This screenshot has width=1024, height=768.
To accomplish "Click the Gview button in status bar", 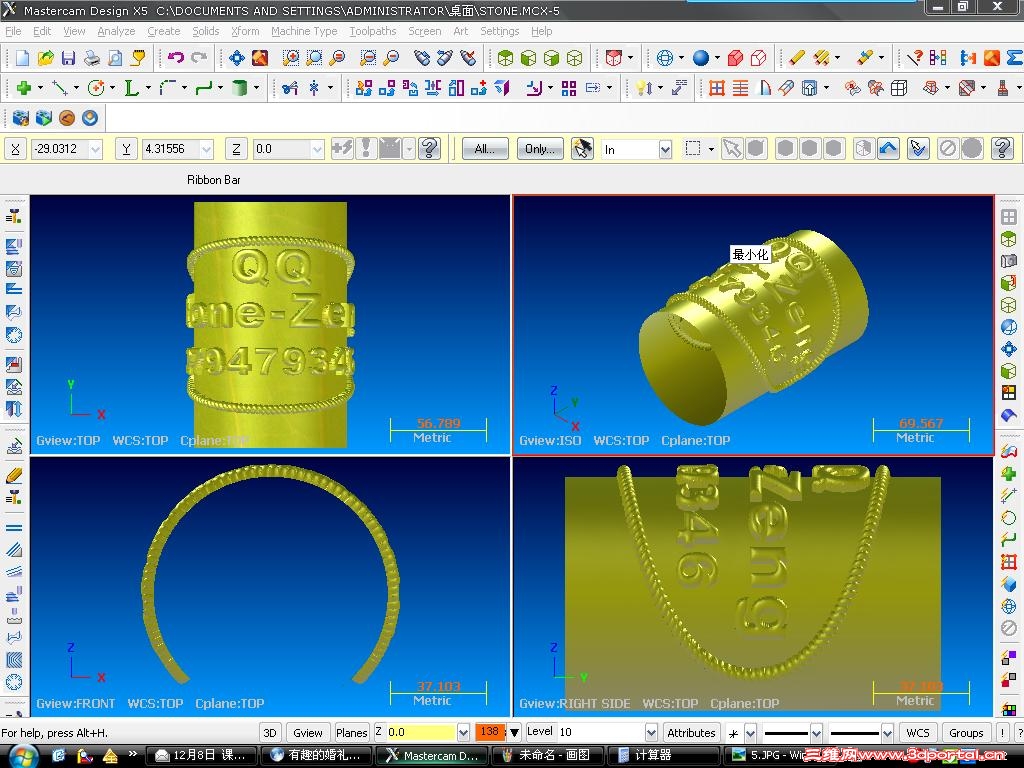I will tap(307, 733).
